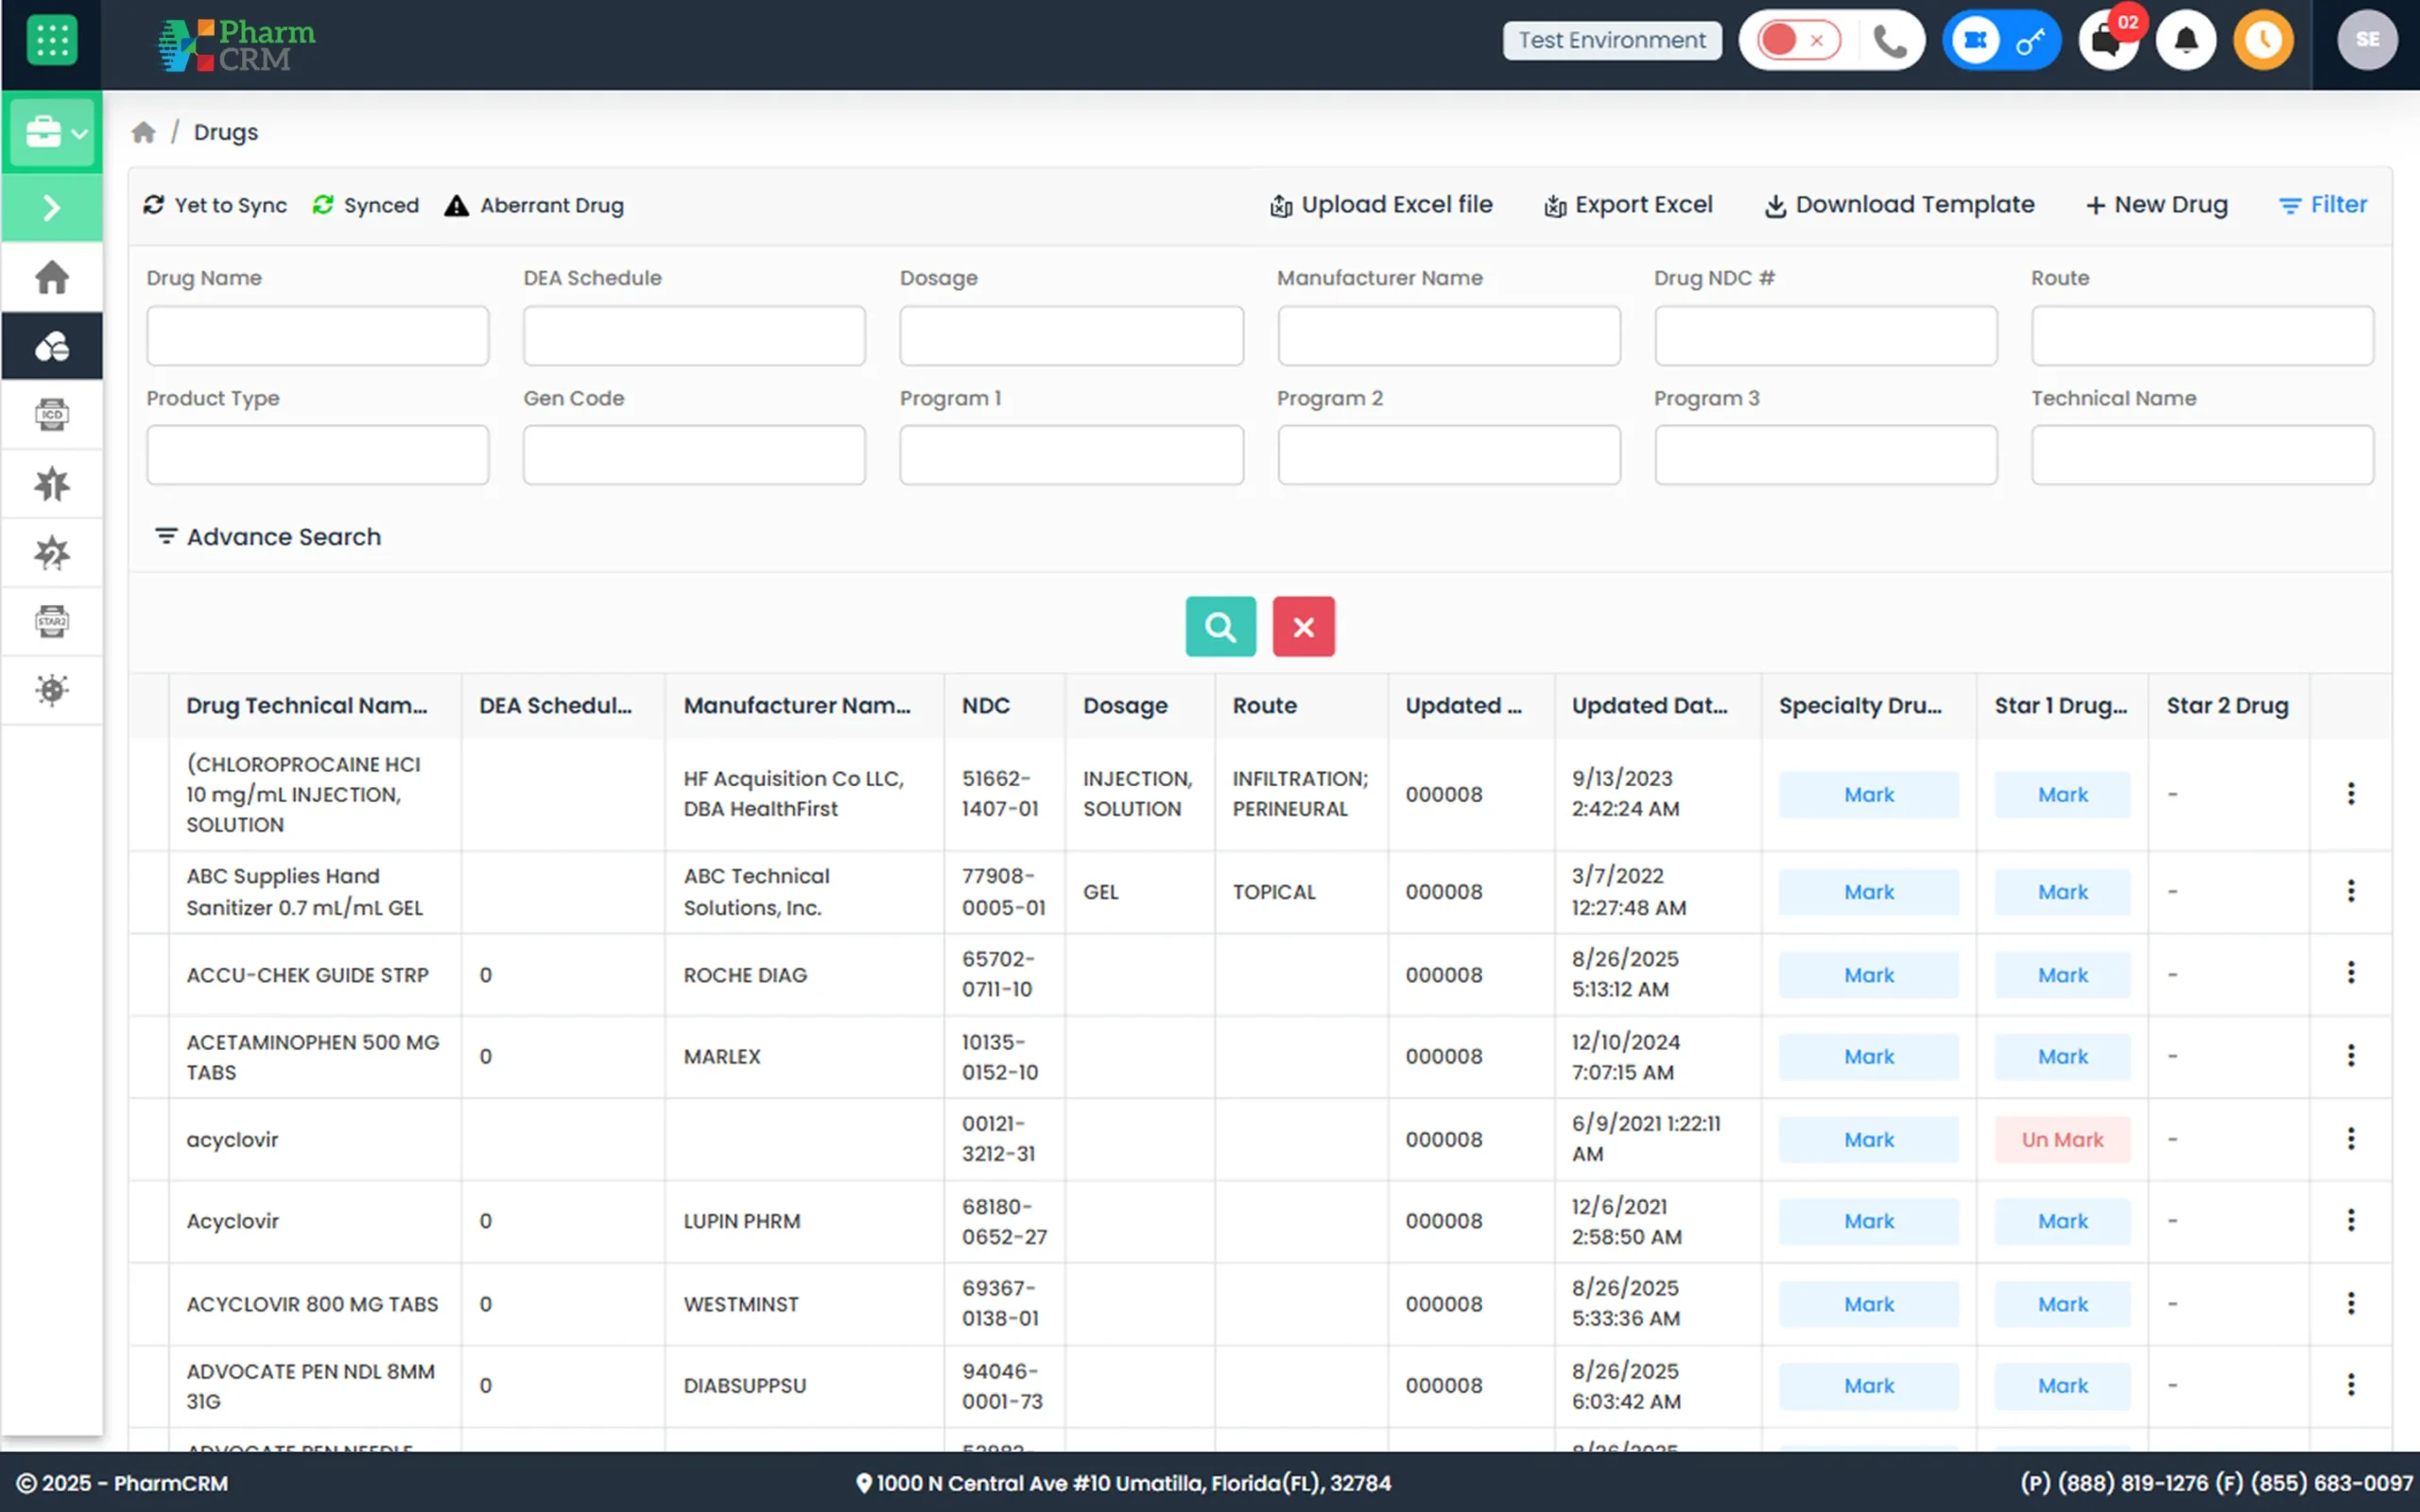
Task: Toggle the Filter panel link
Action: [2322, 205]
